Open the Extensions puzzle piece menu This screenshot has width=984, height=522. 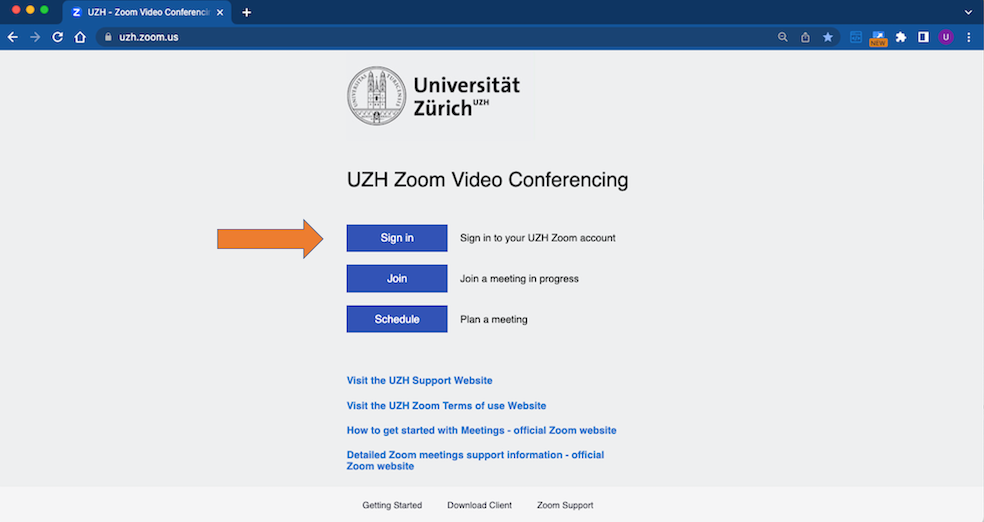tap(901, 37)
